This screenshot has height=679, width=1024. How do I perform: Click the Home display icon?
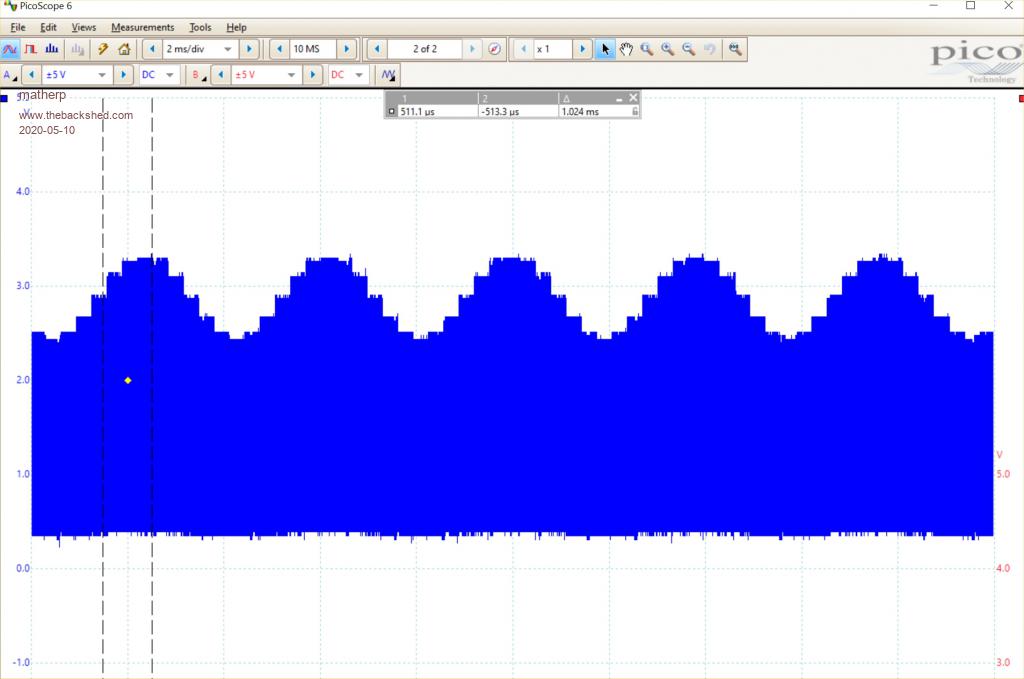tap(124, 49)
